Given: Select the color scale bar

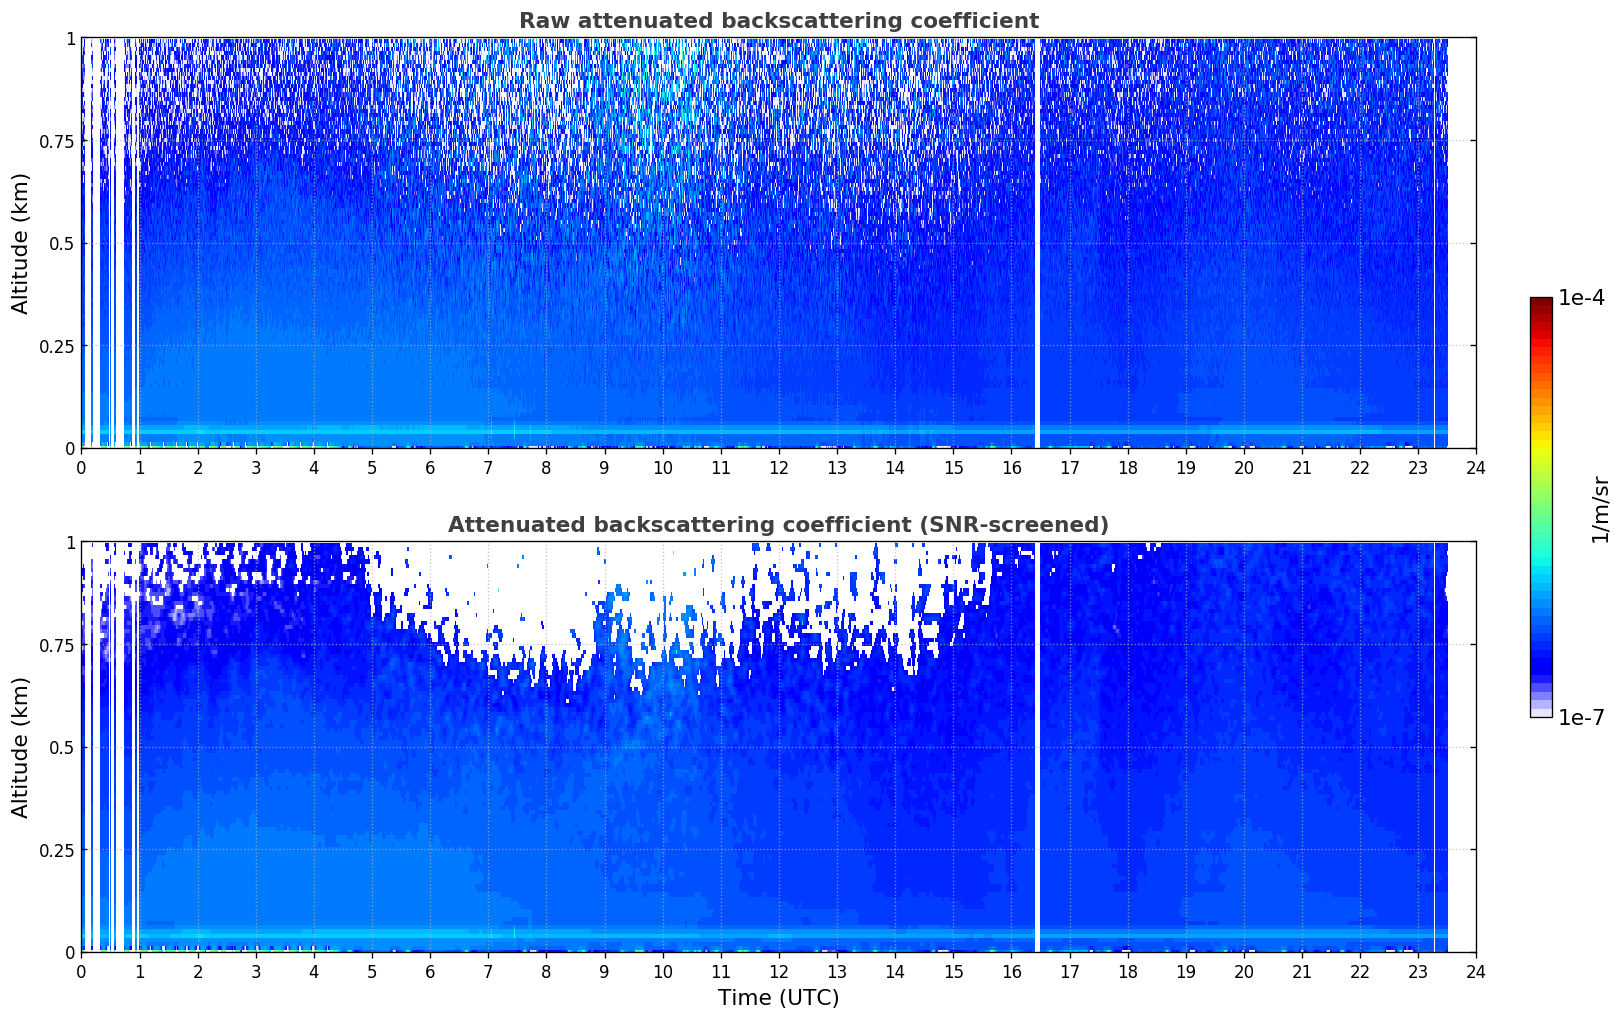Looking at the screenshot, I should point(1541,507).
